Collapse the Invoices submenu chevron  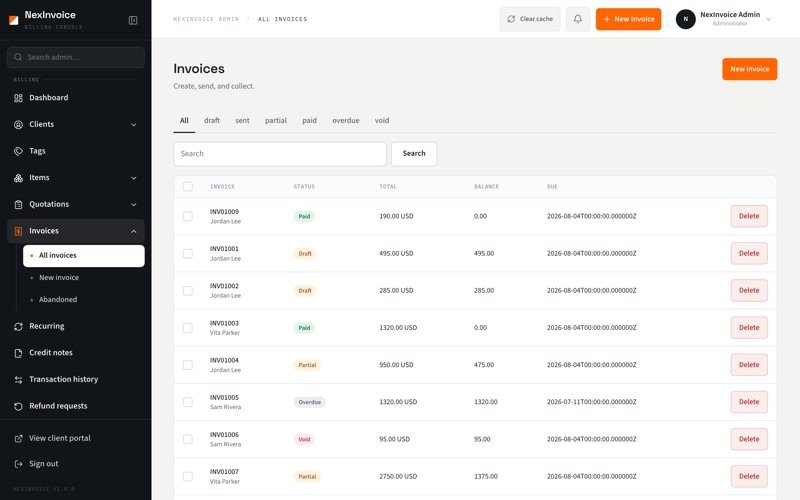click(134, 231)
